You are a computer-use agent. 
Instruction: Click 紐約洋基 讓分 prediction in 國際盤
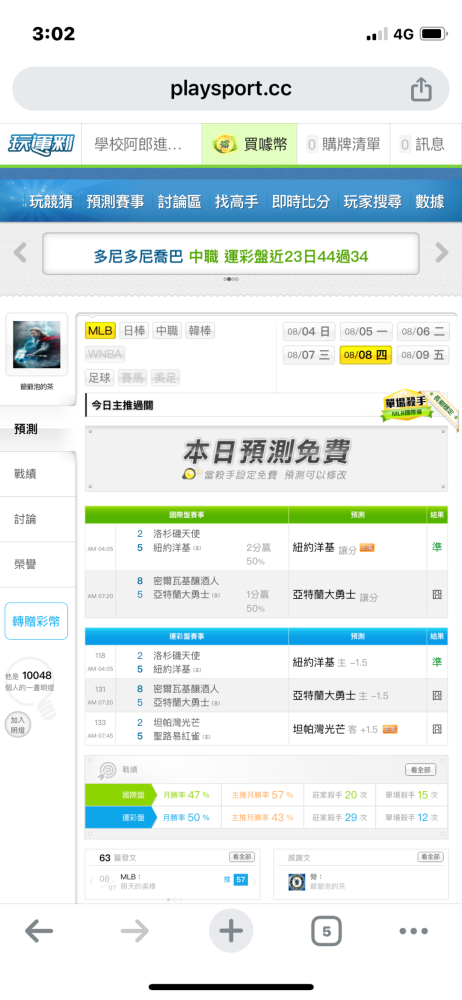[x=324, y=547]
